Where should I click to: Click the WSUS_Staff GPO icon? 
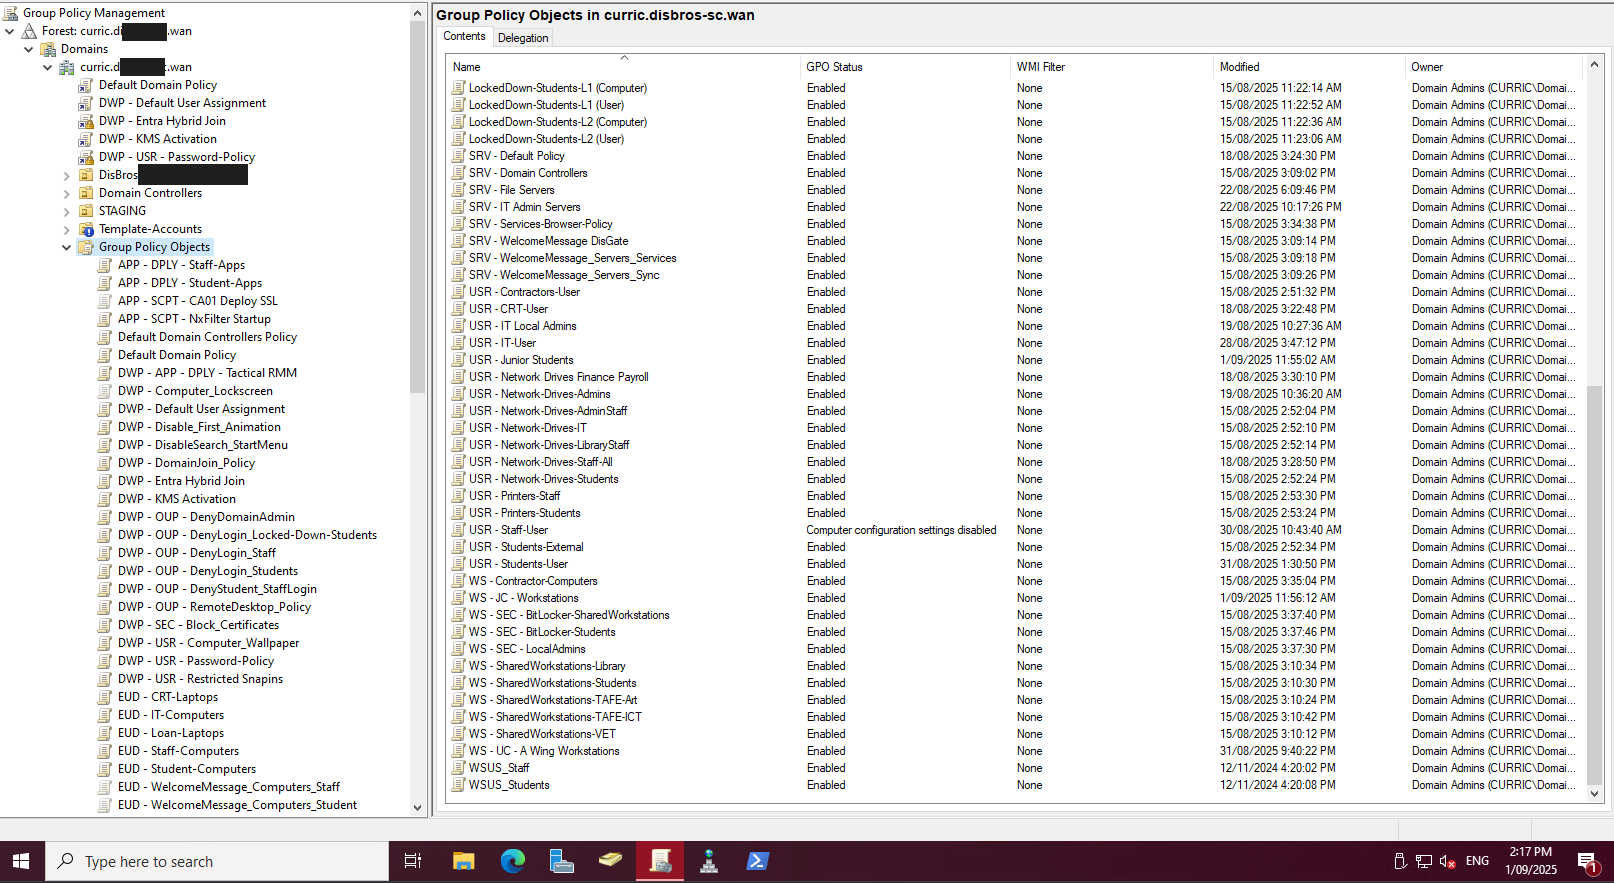[459, 768]
